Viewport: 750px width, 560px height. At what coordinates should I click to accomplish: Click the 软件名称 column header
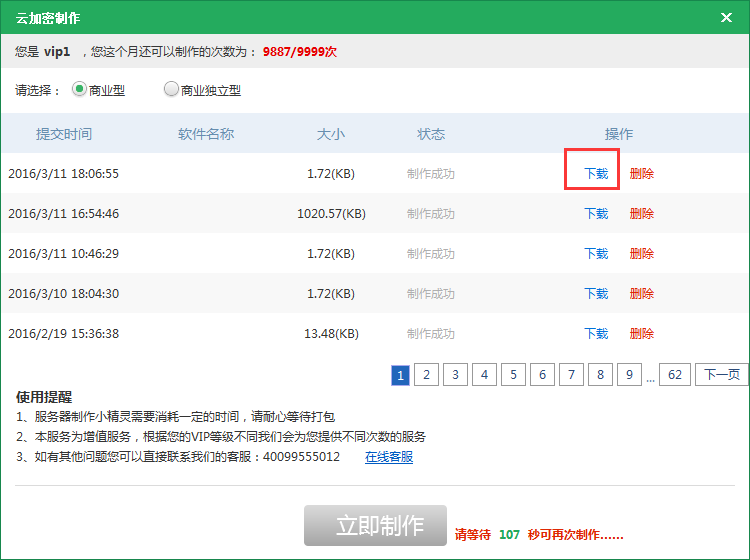coord(206,134)
